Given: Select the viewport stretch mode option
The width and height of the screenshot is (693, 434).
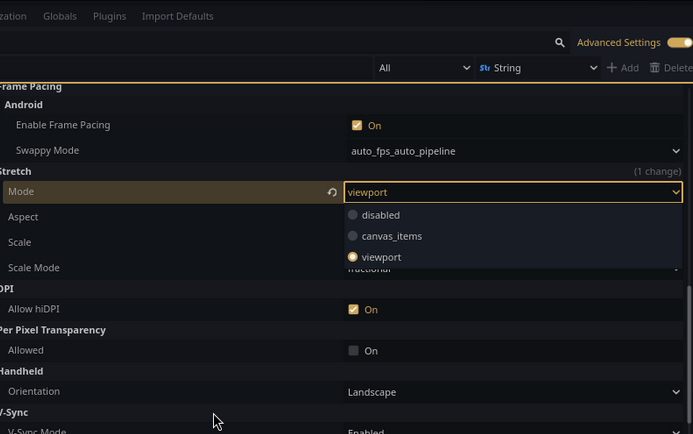Looking at the screenshot, I should (381, 257).
